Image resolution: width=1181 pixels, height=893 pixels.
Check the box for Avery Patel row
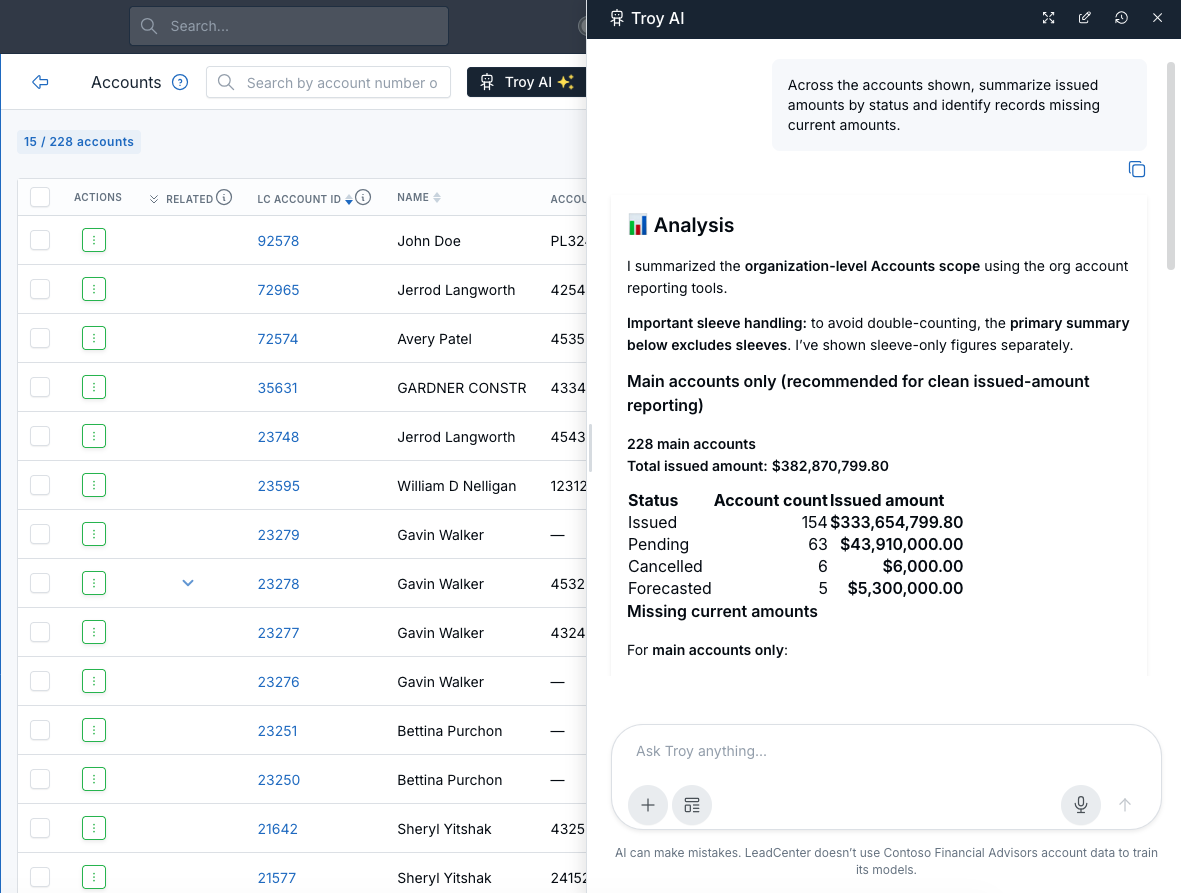[40, 338]
